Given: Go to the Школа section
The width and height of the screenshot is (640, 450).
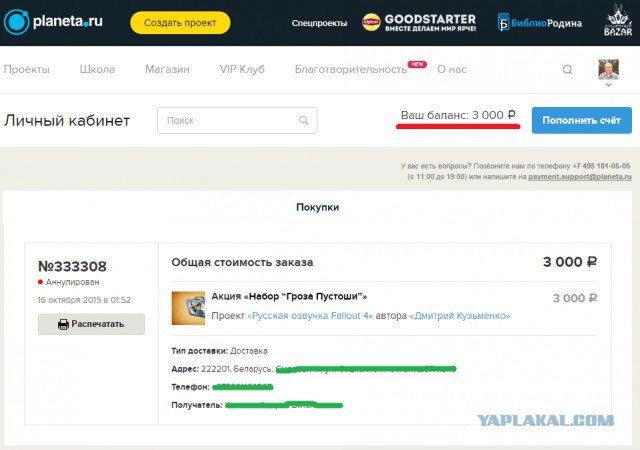Looking at the screenshot, I should [97, 69].
